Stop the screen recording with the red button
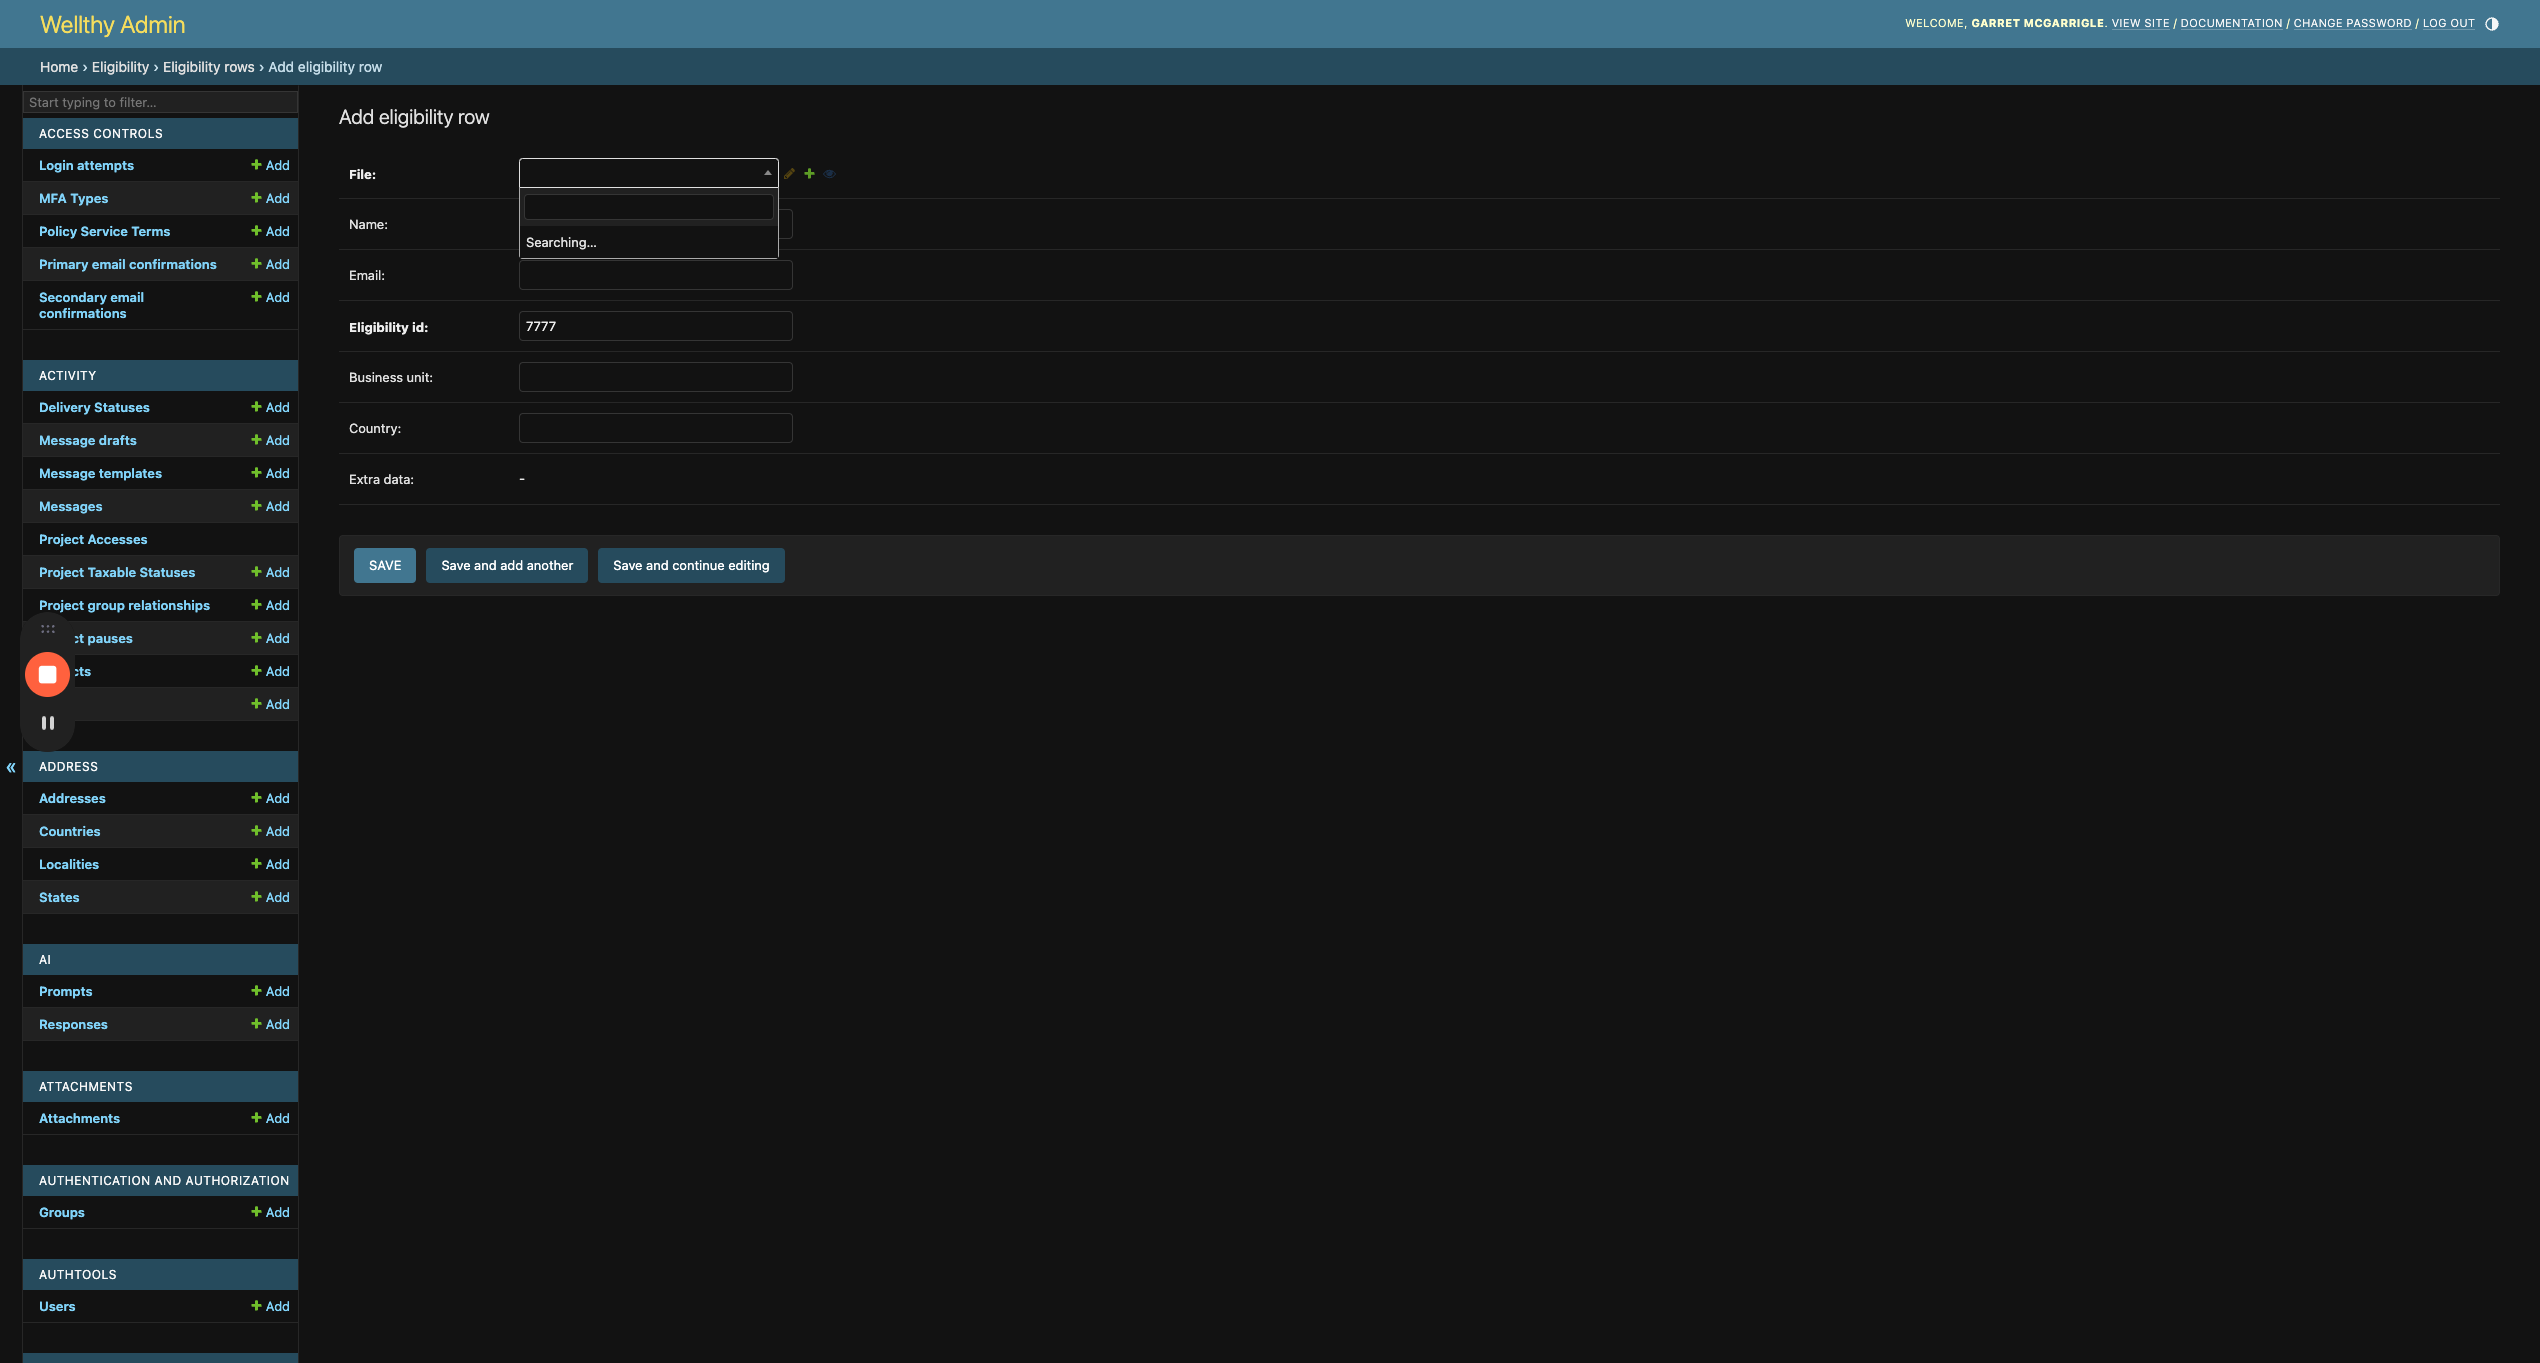2540x1363 pixels. point(47,675)
